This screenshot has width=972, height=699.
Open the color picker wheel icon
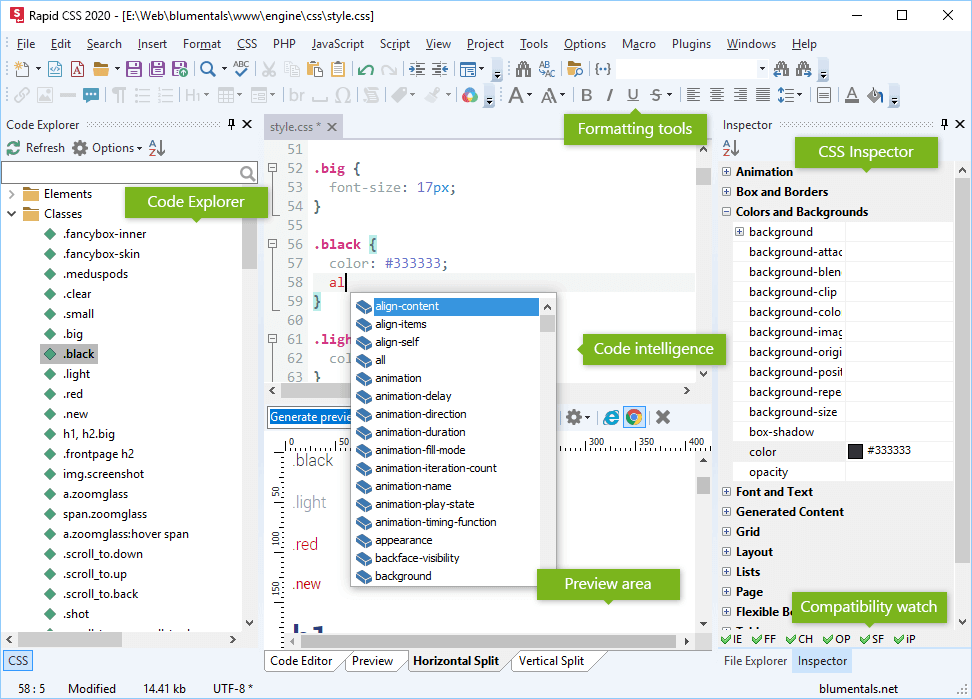pos(469,95)
